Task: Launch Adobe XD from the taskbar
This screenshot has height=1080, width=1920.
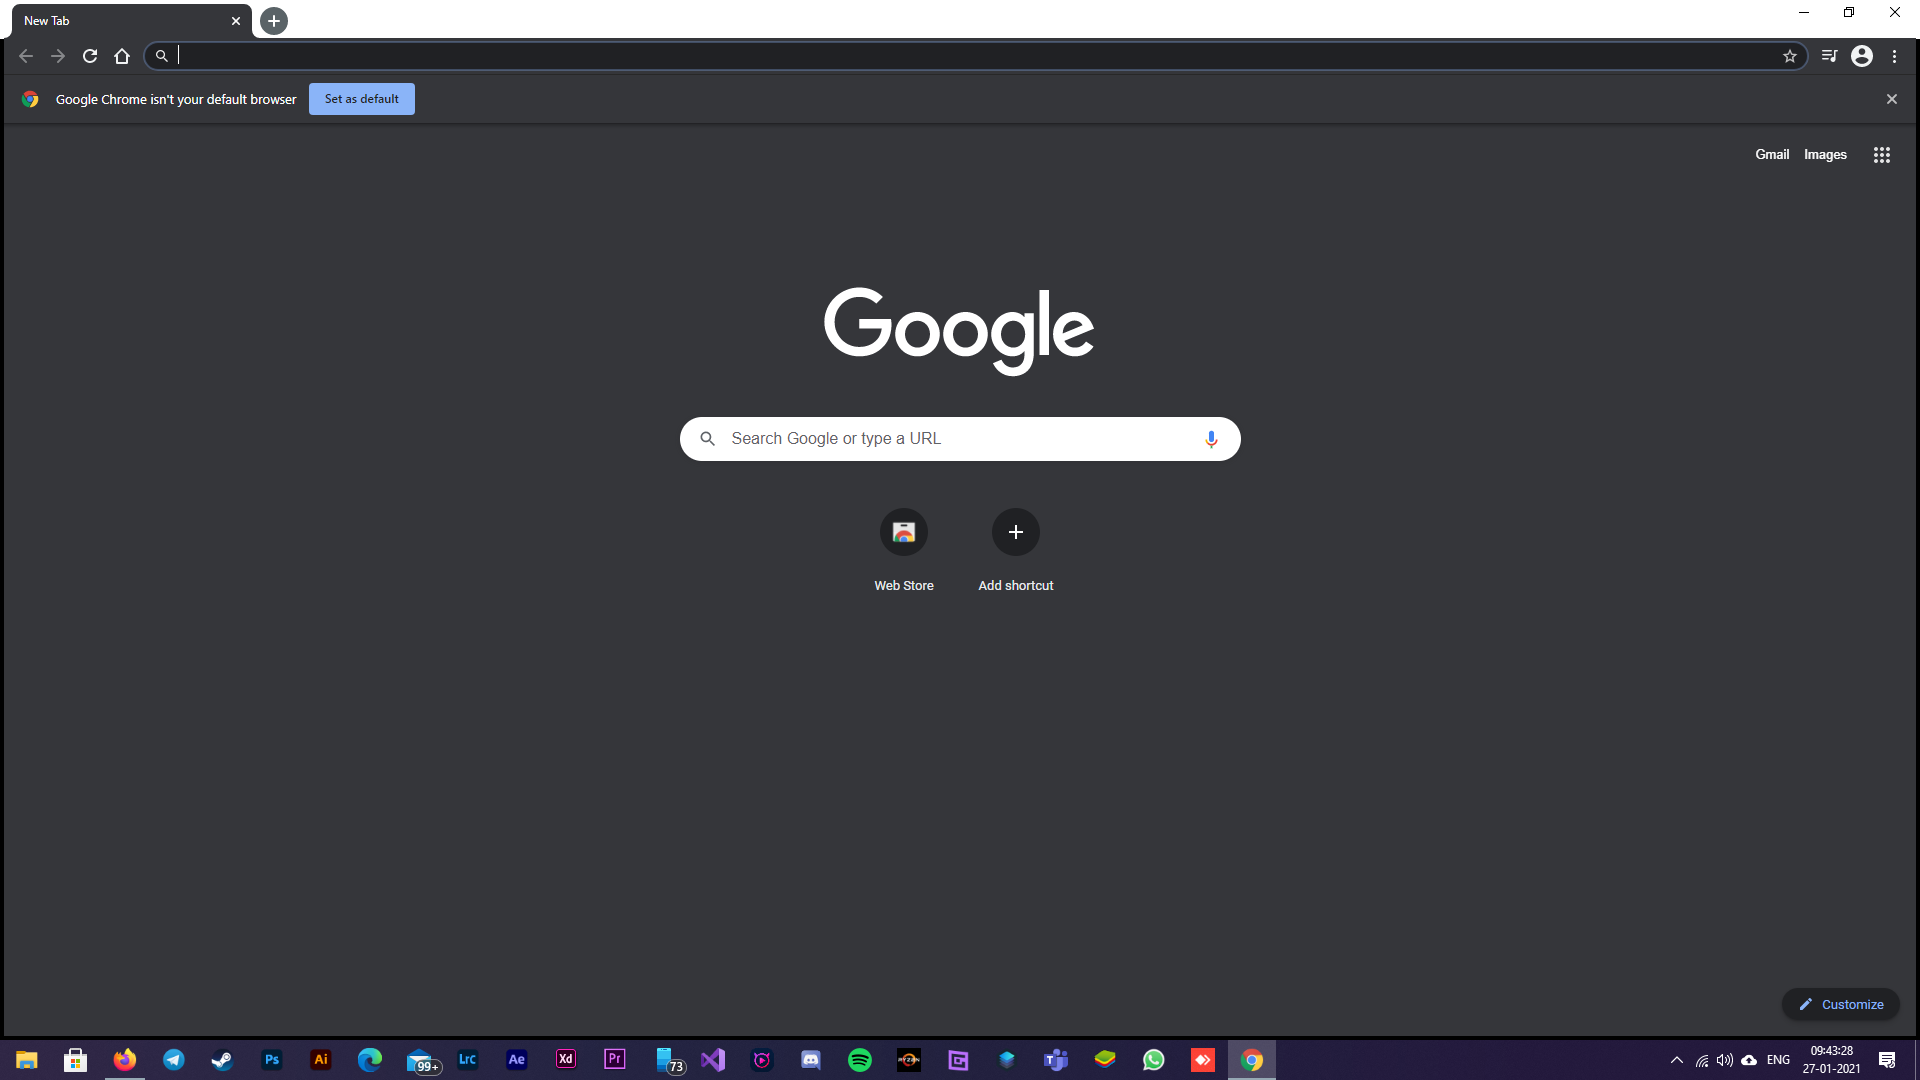Action: click(x=566, y=1060)
